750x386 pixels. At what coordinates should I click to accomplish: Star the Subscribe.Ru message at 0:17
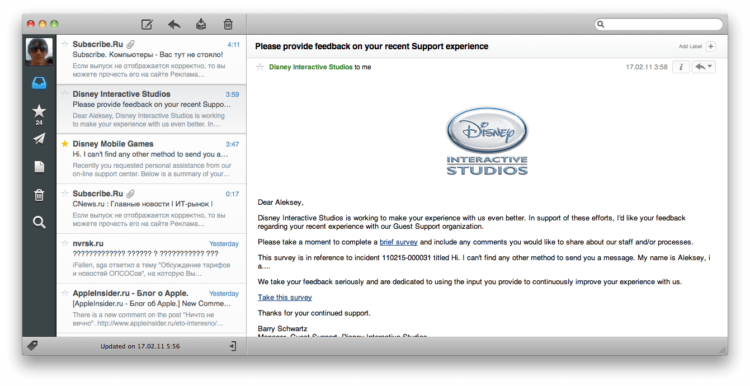[x=65, y=193]
